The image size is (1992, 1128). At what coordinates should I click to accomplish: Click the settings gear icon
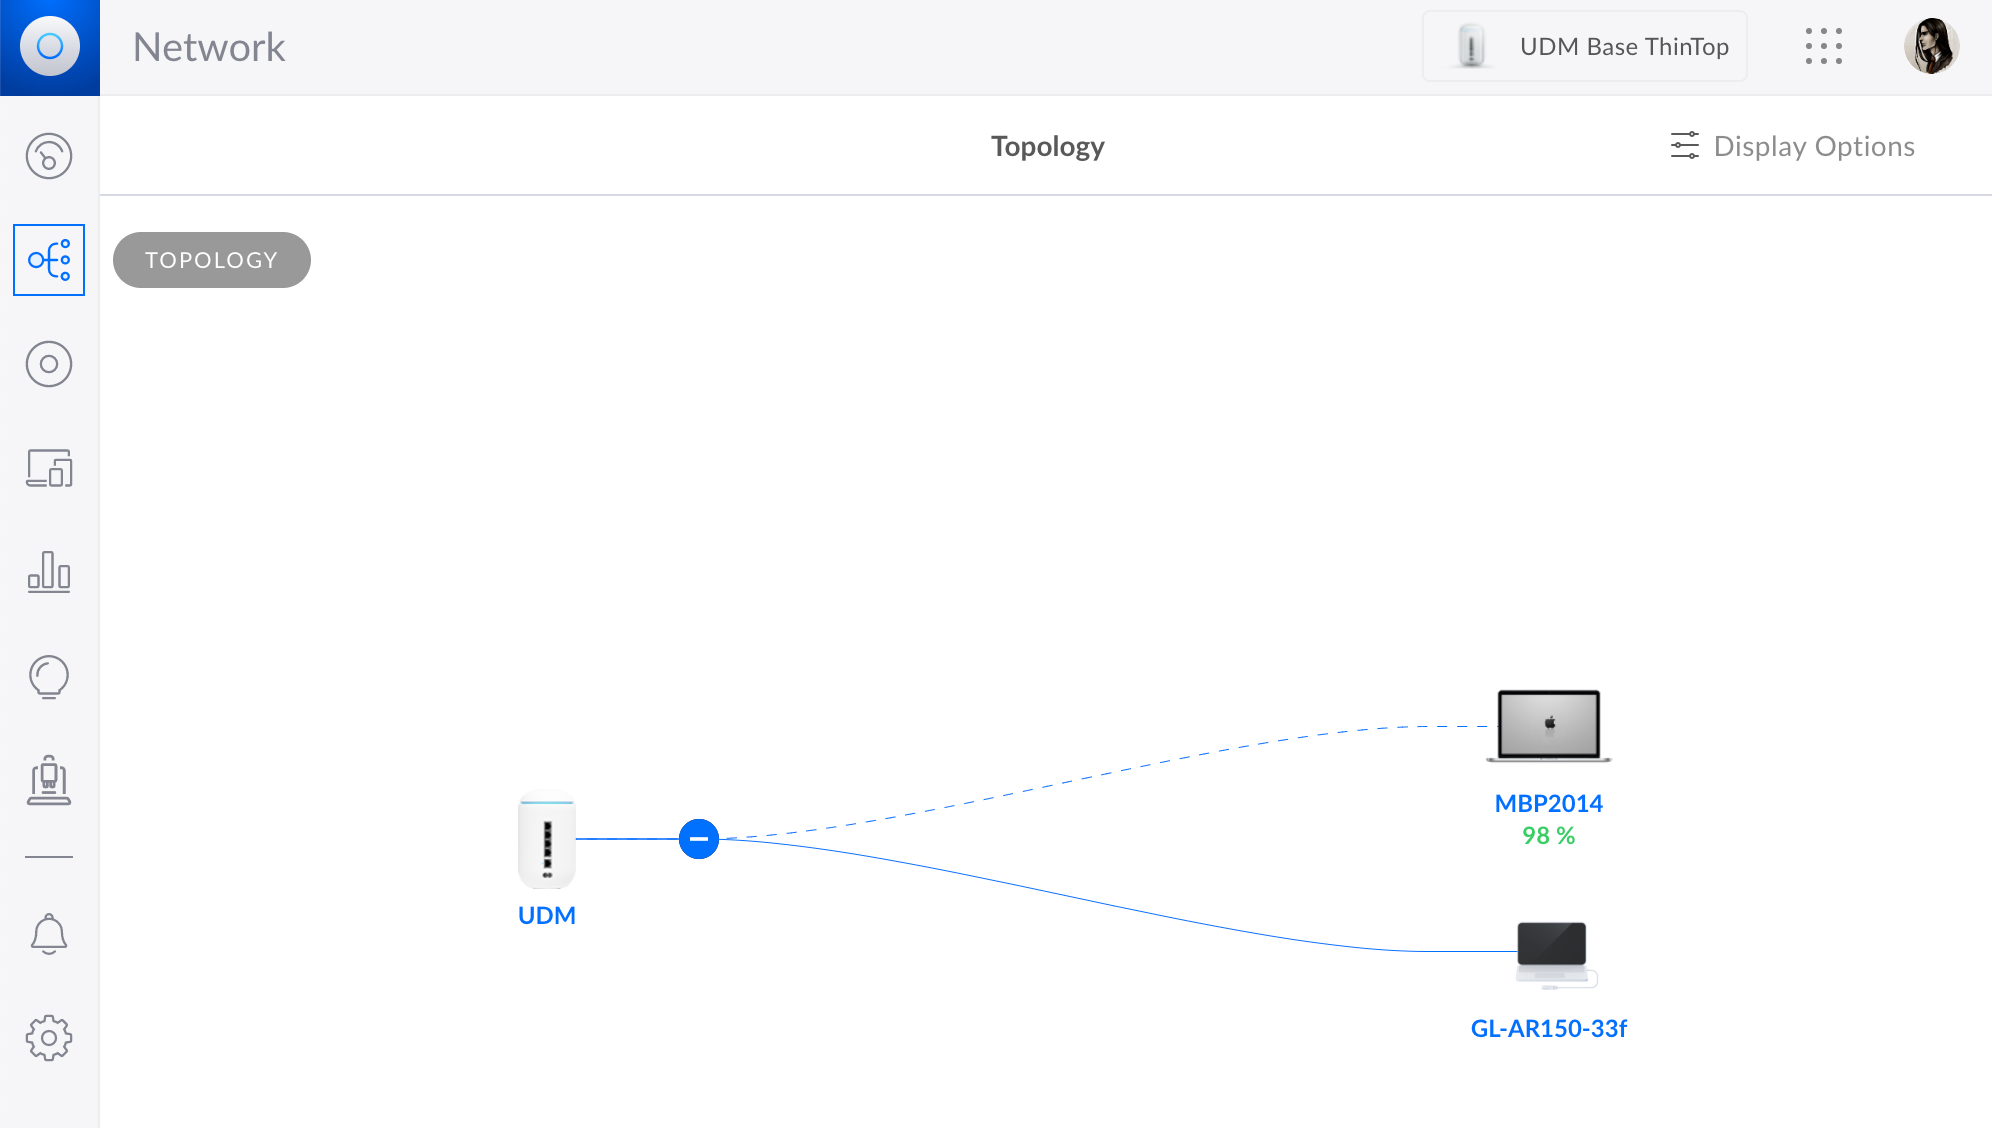coord(48,1038)
